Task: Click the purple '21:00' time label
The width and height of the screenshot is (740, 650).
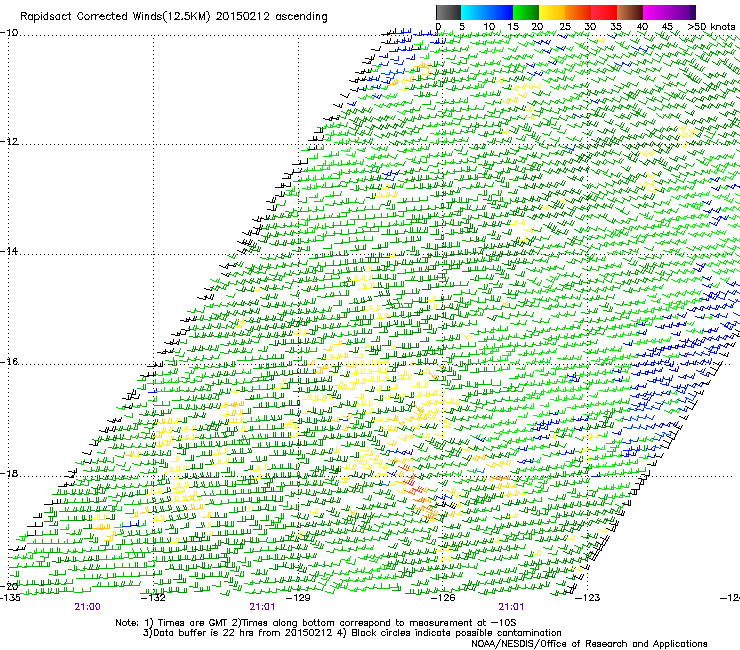Action: click(x=87, y=607)
